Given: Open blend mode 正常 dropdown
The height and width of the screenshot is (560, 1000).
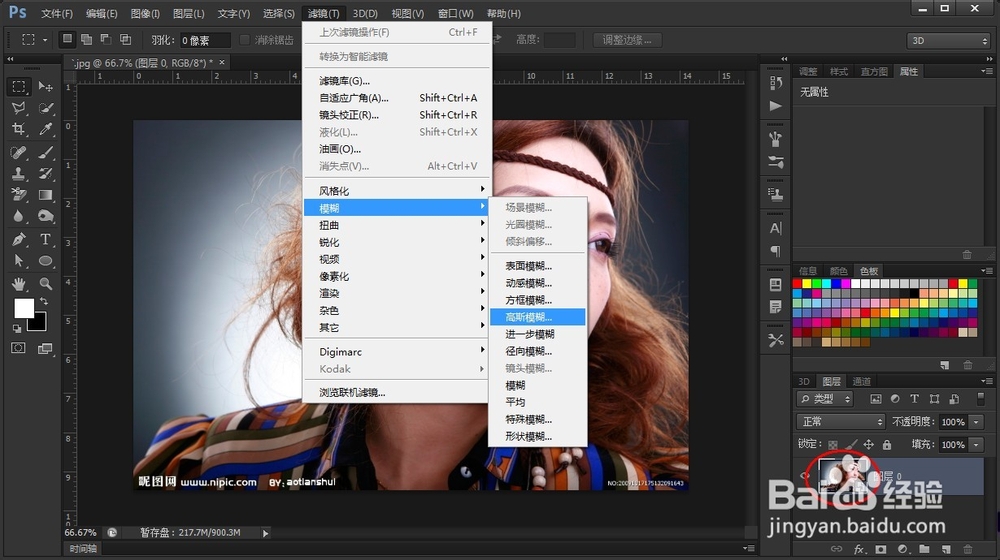Looking at the screenshot, I should pos(841,422).
